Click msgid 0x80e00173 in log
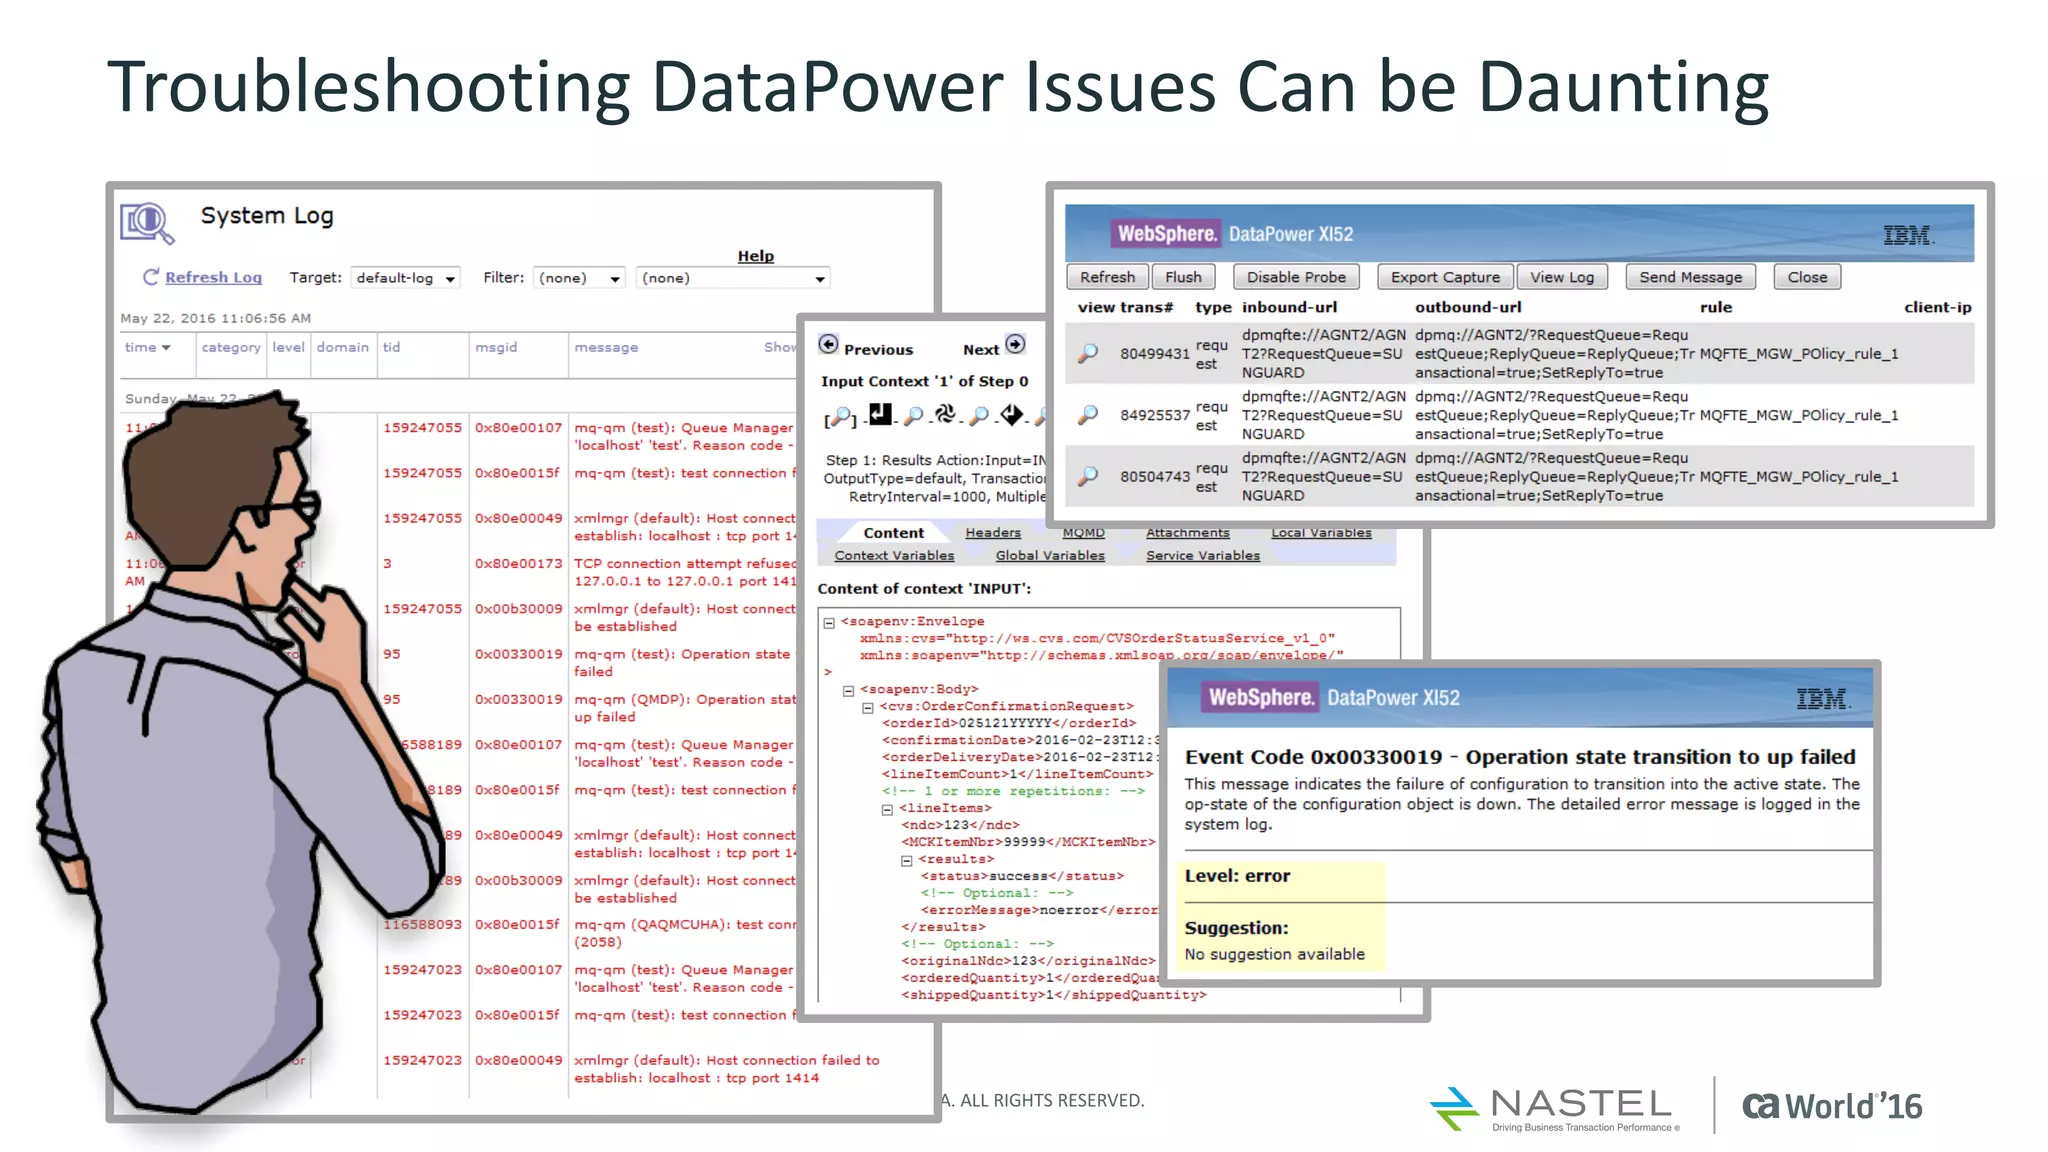 point(518,564)
